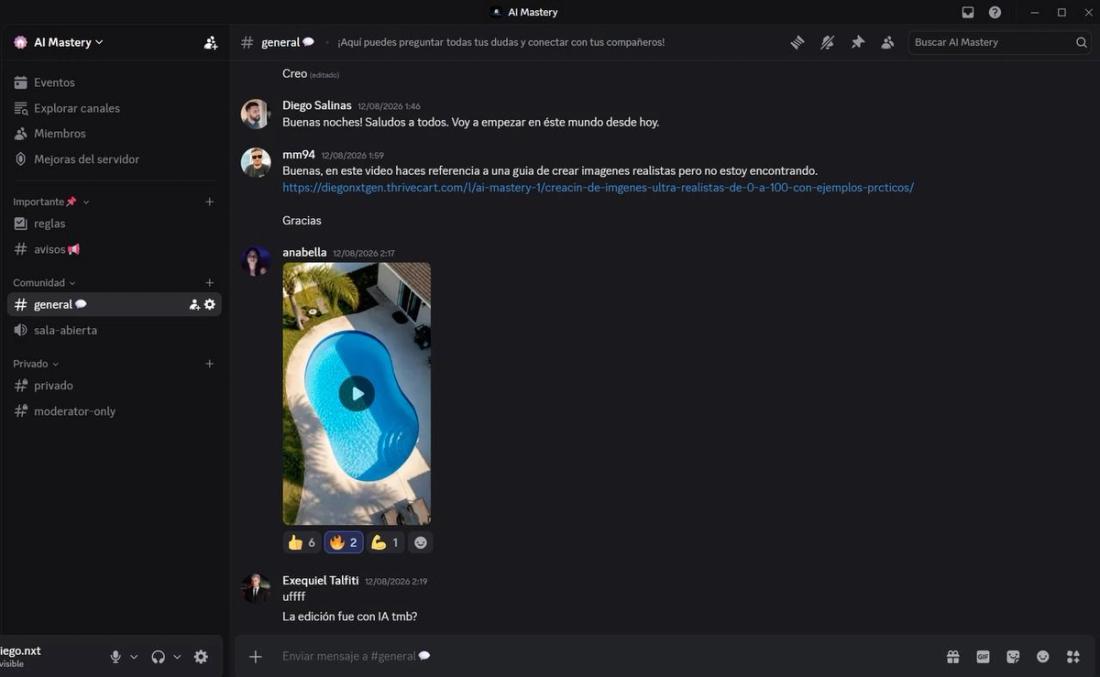Open the headphones output options arrow
This screenshot has height=677, width=1100.
[x=177, y=657]
